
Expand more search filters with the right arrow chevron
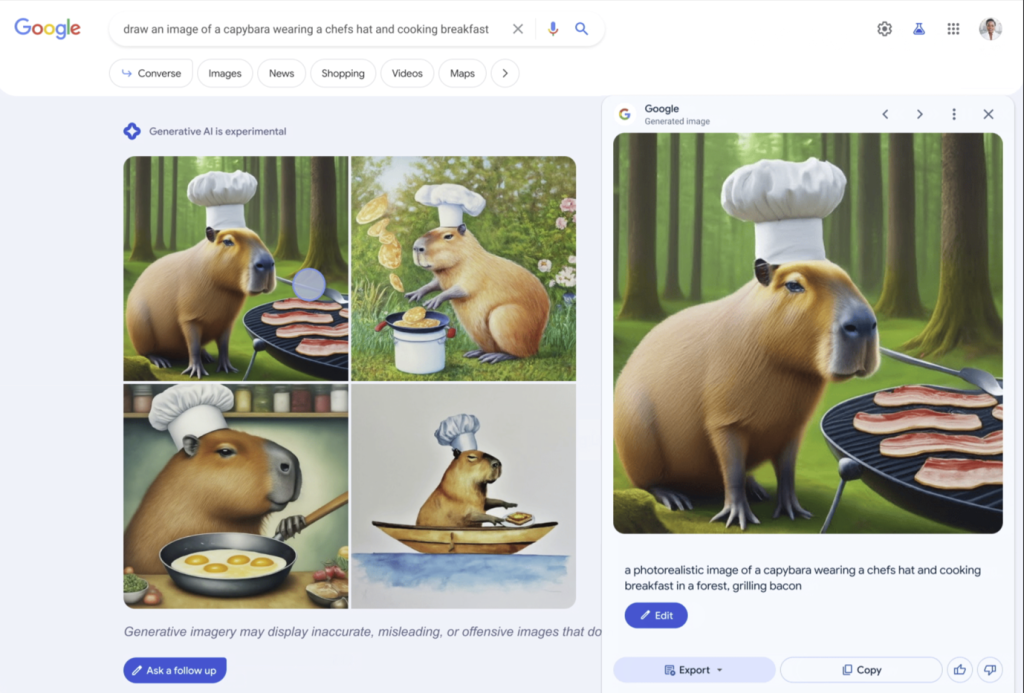point(505,73)
